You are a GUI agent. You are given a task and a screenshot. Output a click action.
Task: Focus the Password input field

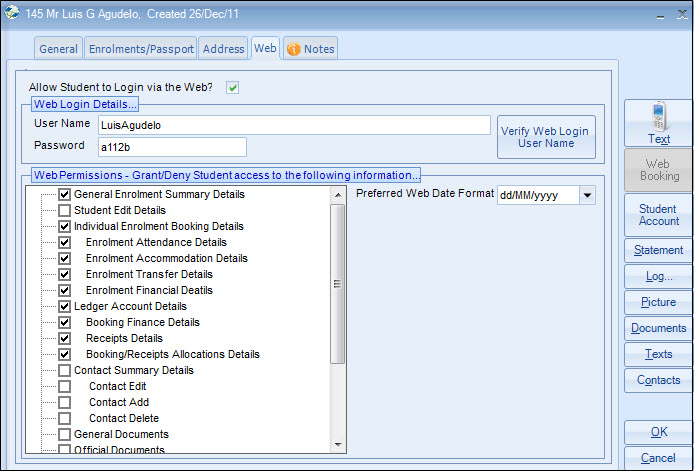[x=171, y=147]
